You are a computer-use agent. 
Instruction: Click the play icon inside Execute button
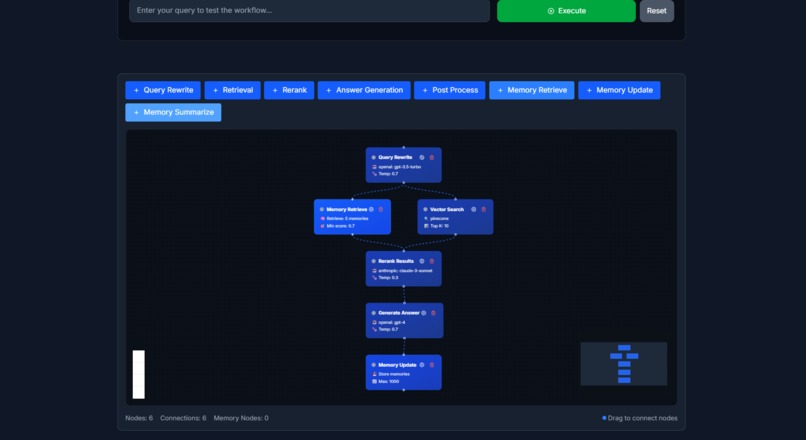(x=551, y=11)
